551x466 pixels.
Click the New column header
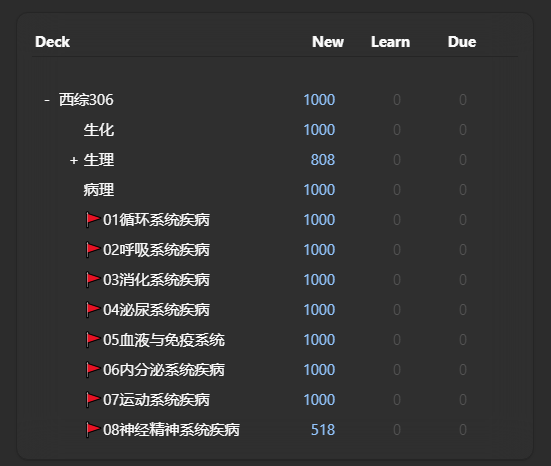click(328, 42)
